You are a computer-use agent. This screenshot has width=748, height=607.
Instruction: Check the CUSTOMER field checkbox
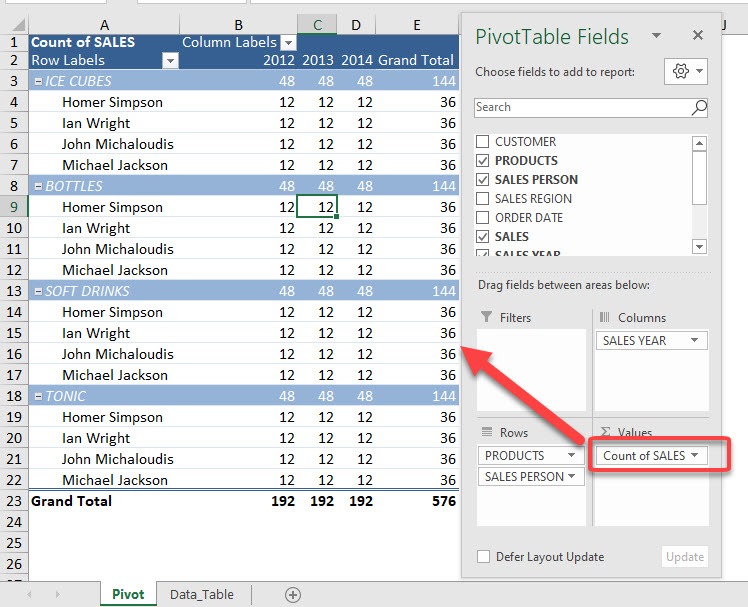coord(483,141)
